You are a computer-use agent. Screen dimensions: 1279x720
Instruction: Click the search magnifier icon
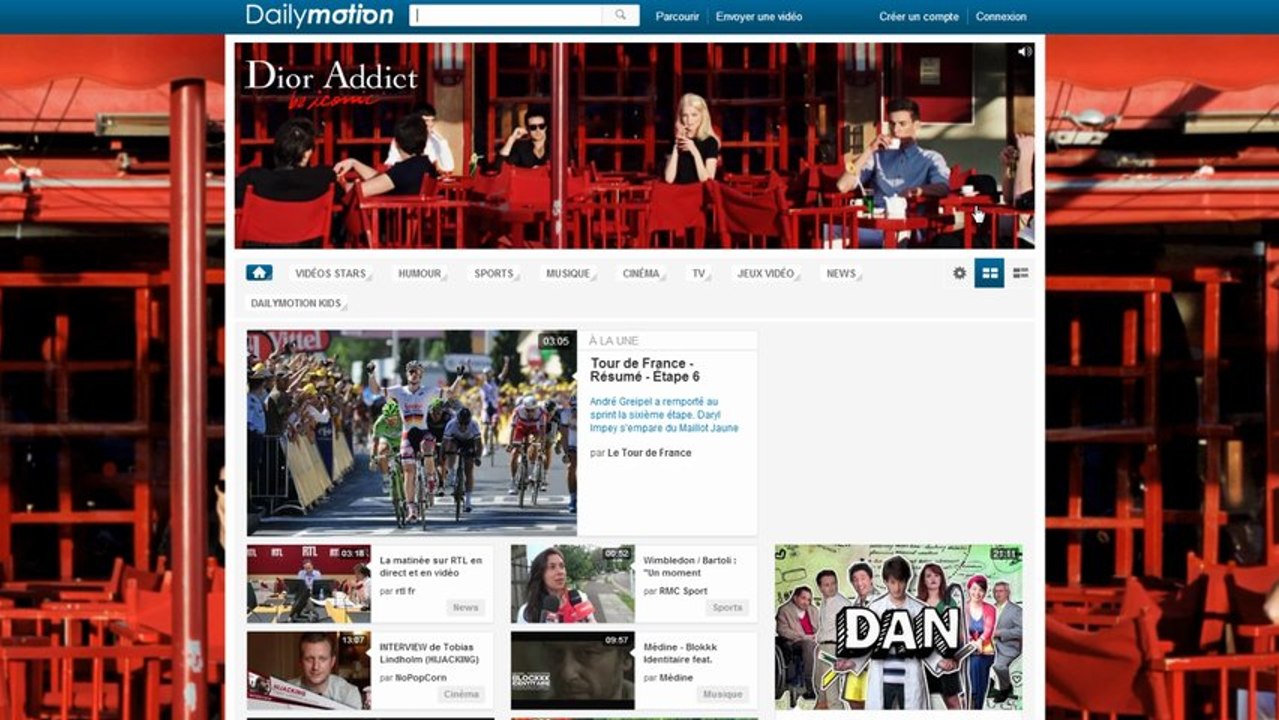[x=620, y=15]
